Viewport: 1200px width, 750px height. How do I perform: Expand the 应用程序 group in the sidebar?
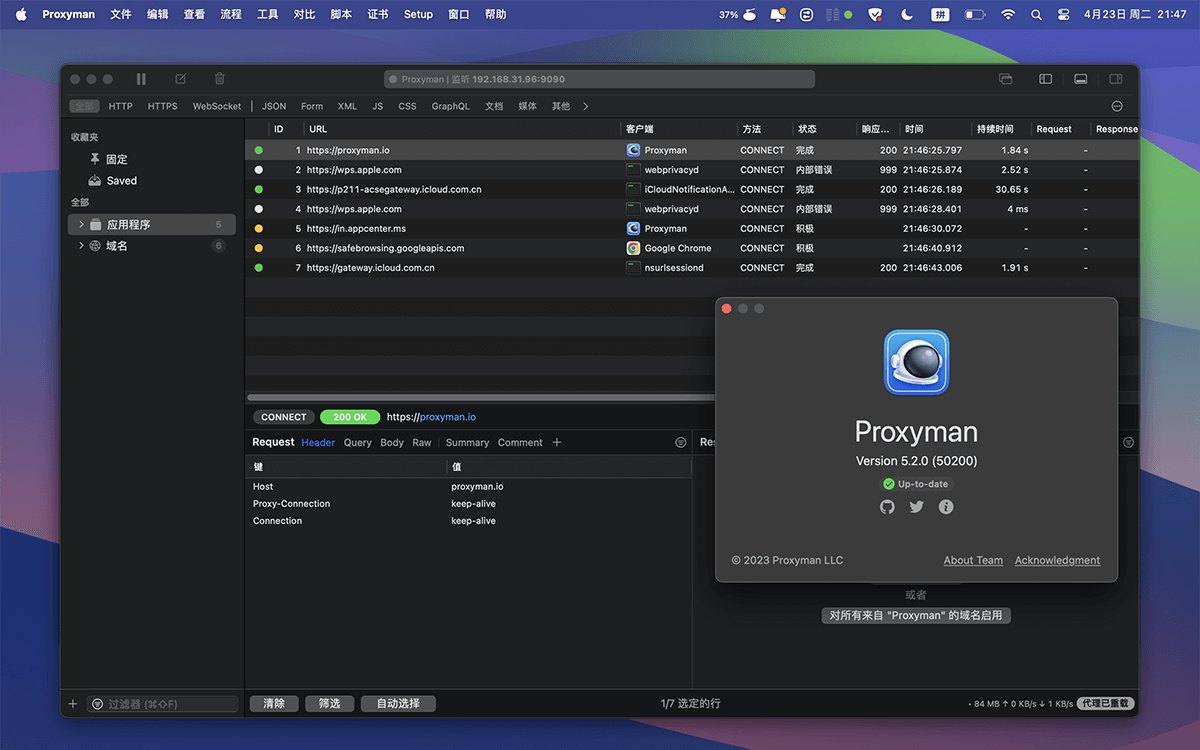pyautogui.click(x=81, y=224)
